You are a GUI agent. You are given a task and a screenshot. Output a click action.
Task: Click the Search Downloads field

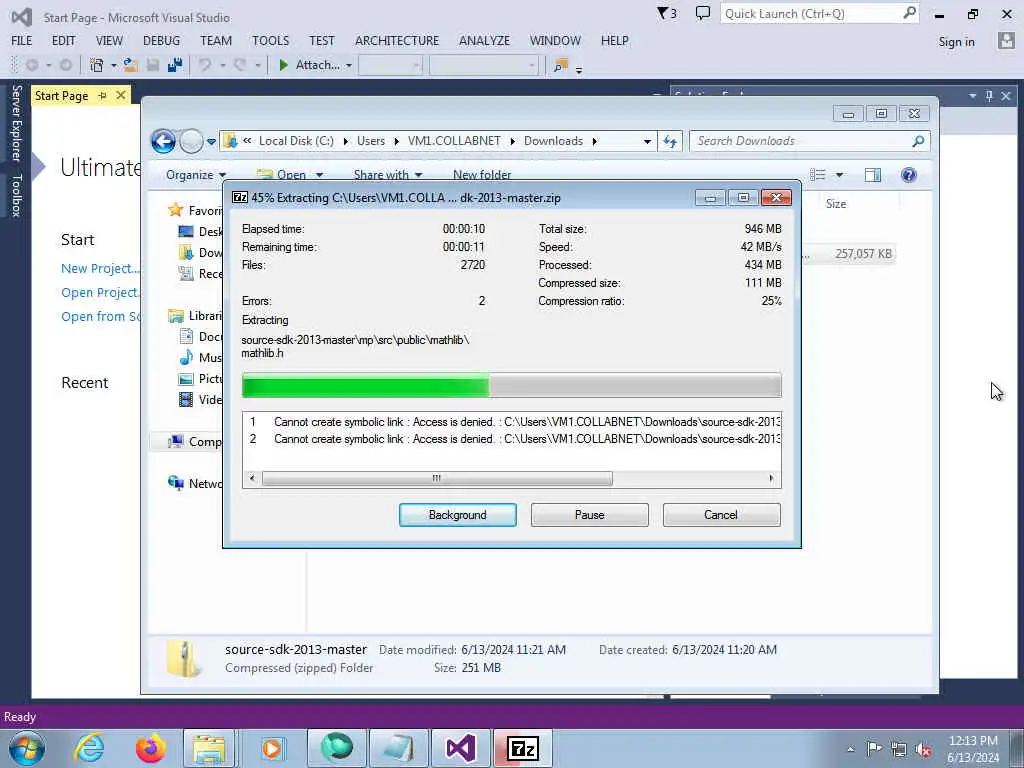click(810, 141)
